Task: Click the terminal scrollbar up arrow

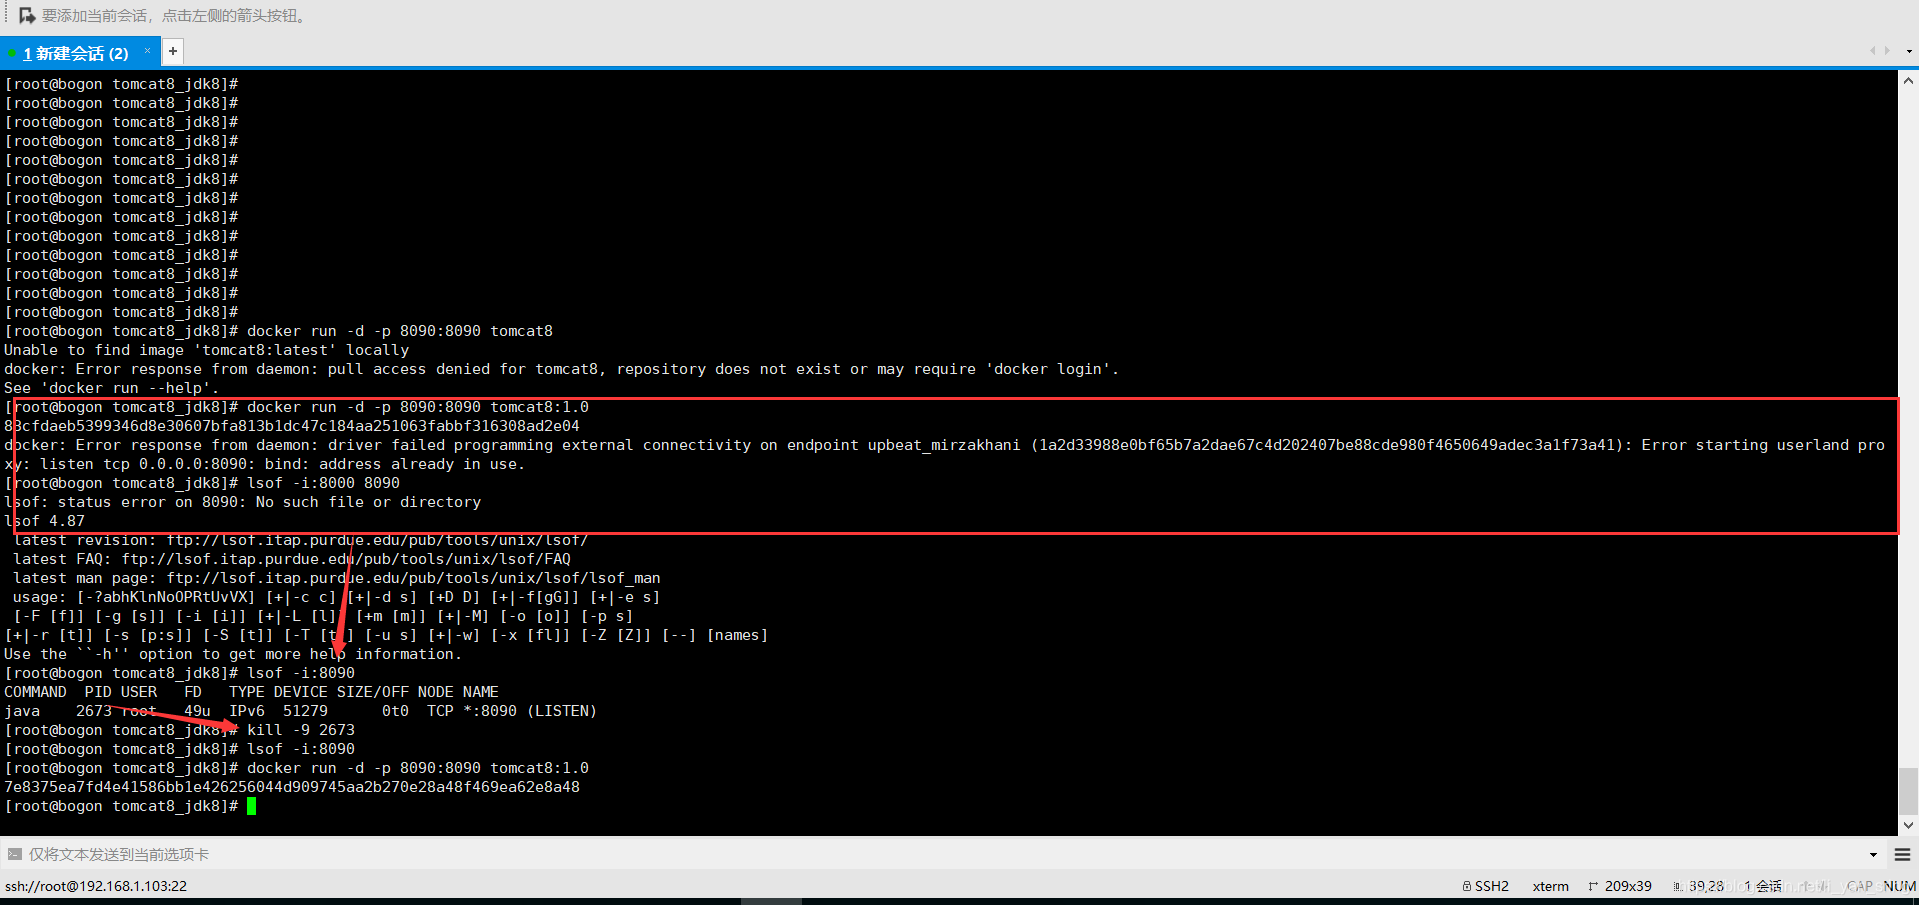Action: pos(1908,80)
